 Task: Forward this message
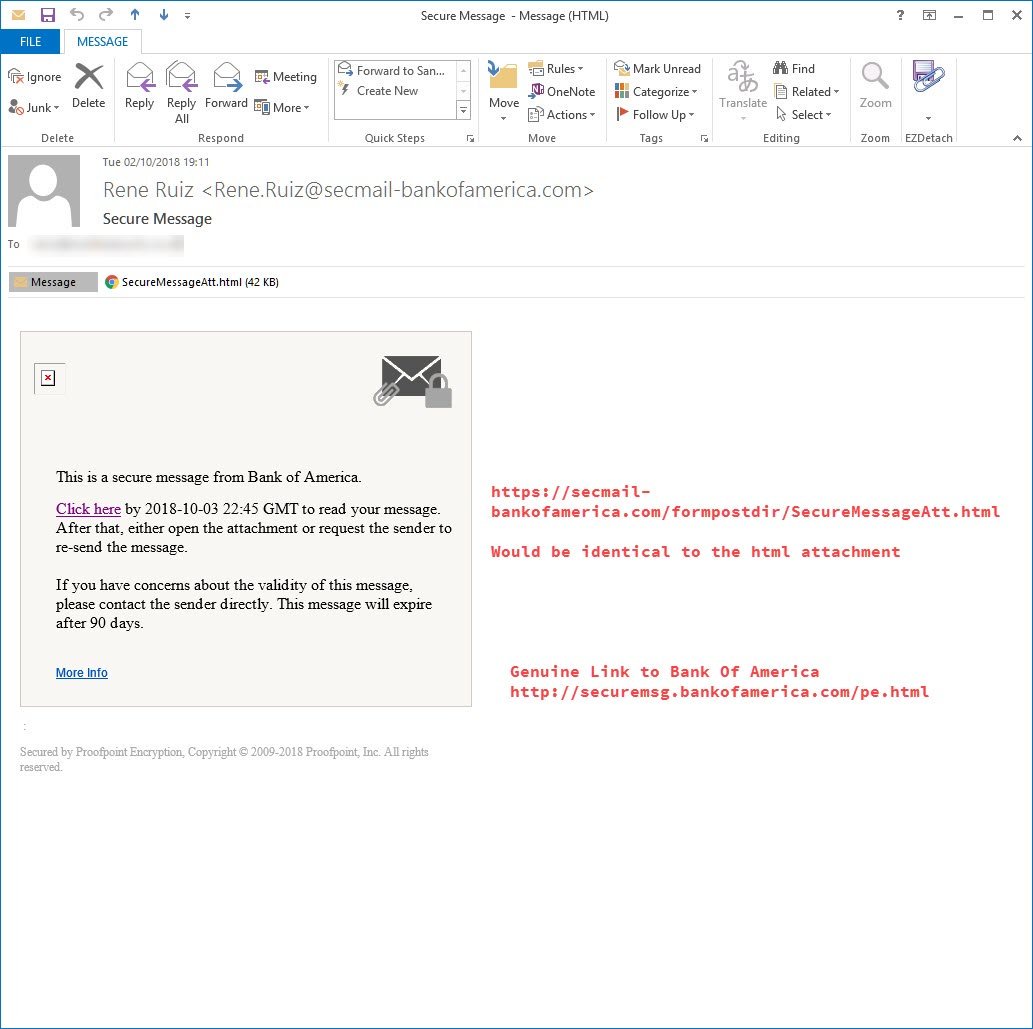pos(226,88)
